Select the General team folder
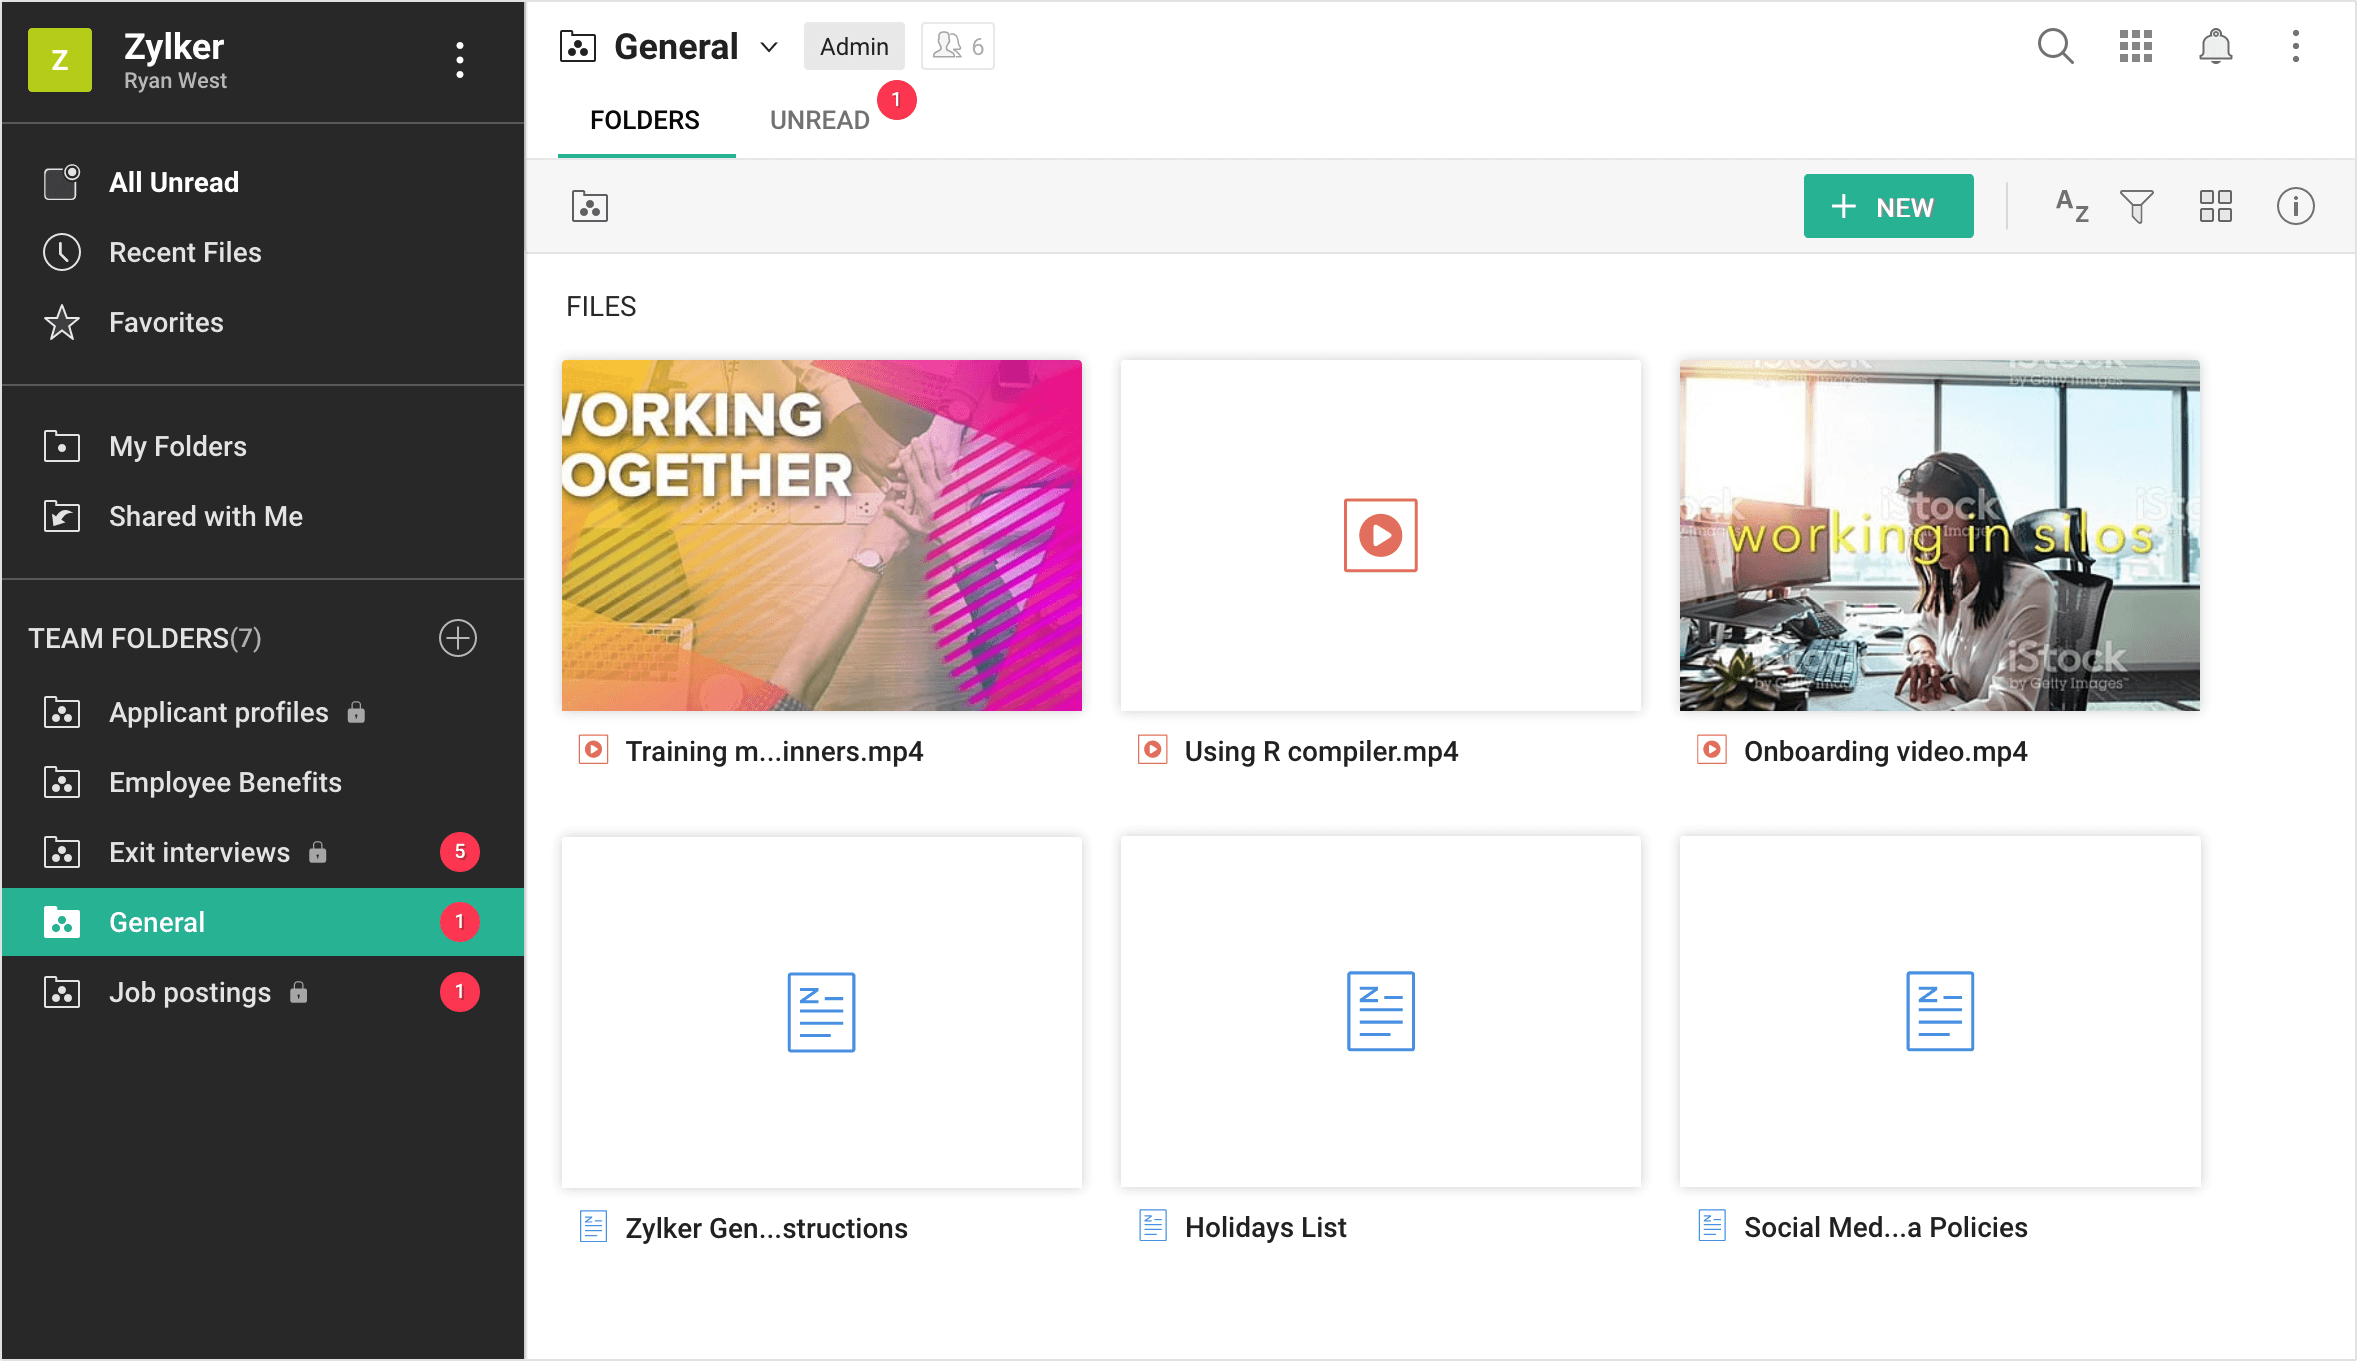The image size is (2357, 1361). point(263,922)
